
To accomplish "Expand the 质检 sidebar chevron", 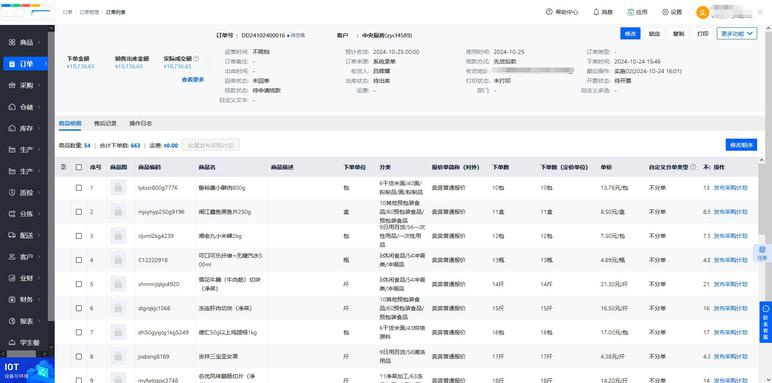I will (x=38, y=192).
